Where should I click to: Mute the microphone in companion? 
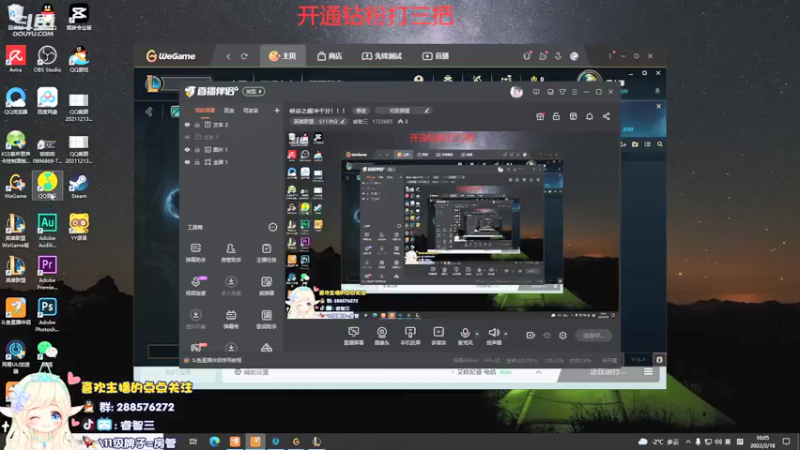[465, 336]
